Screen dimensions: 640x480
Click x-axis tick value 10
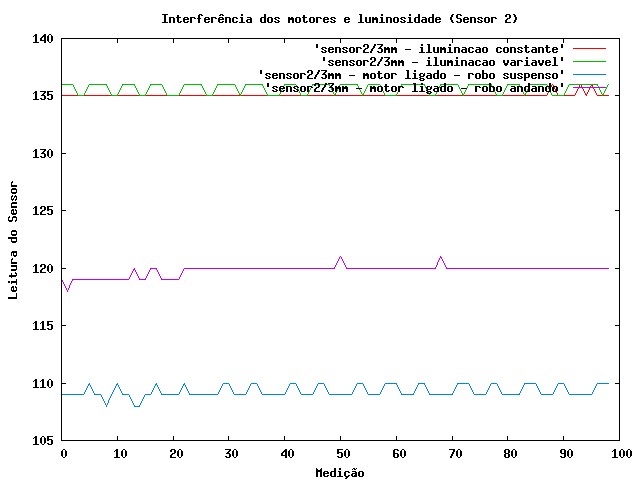(120, 454)
